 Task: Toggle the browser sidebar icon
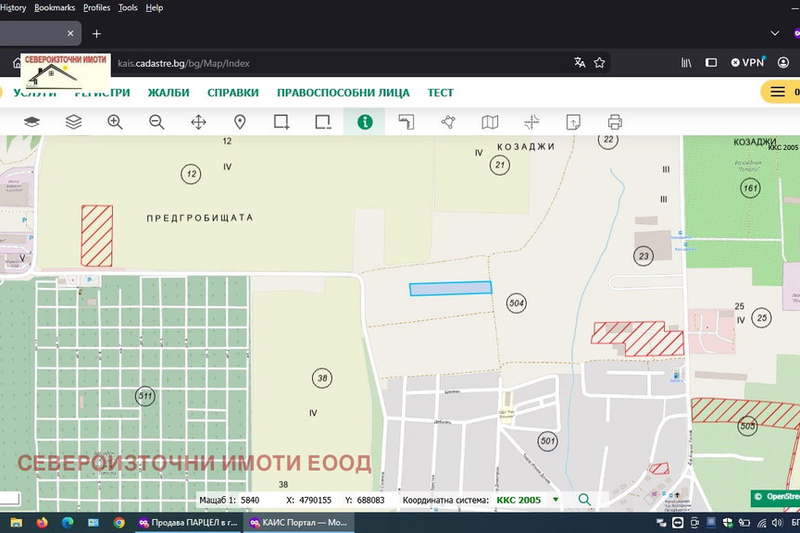[x=711, y=63]
